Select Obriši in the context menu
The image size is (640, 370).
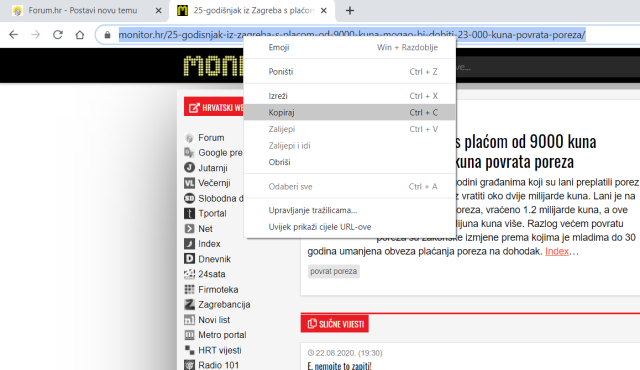click(x=349, y=162)
